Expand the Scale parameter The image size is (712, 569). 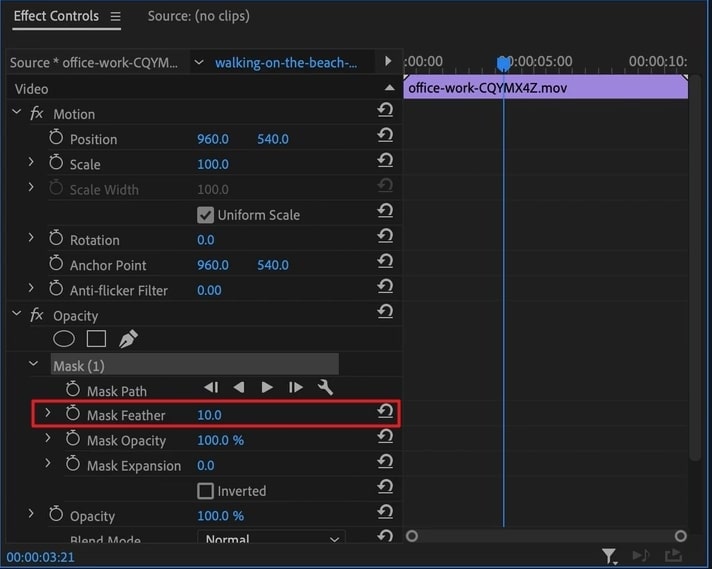tap(31, 162)
